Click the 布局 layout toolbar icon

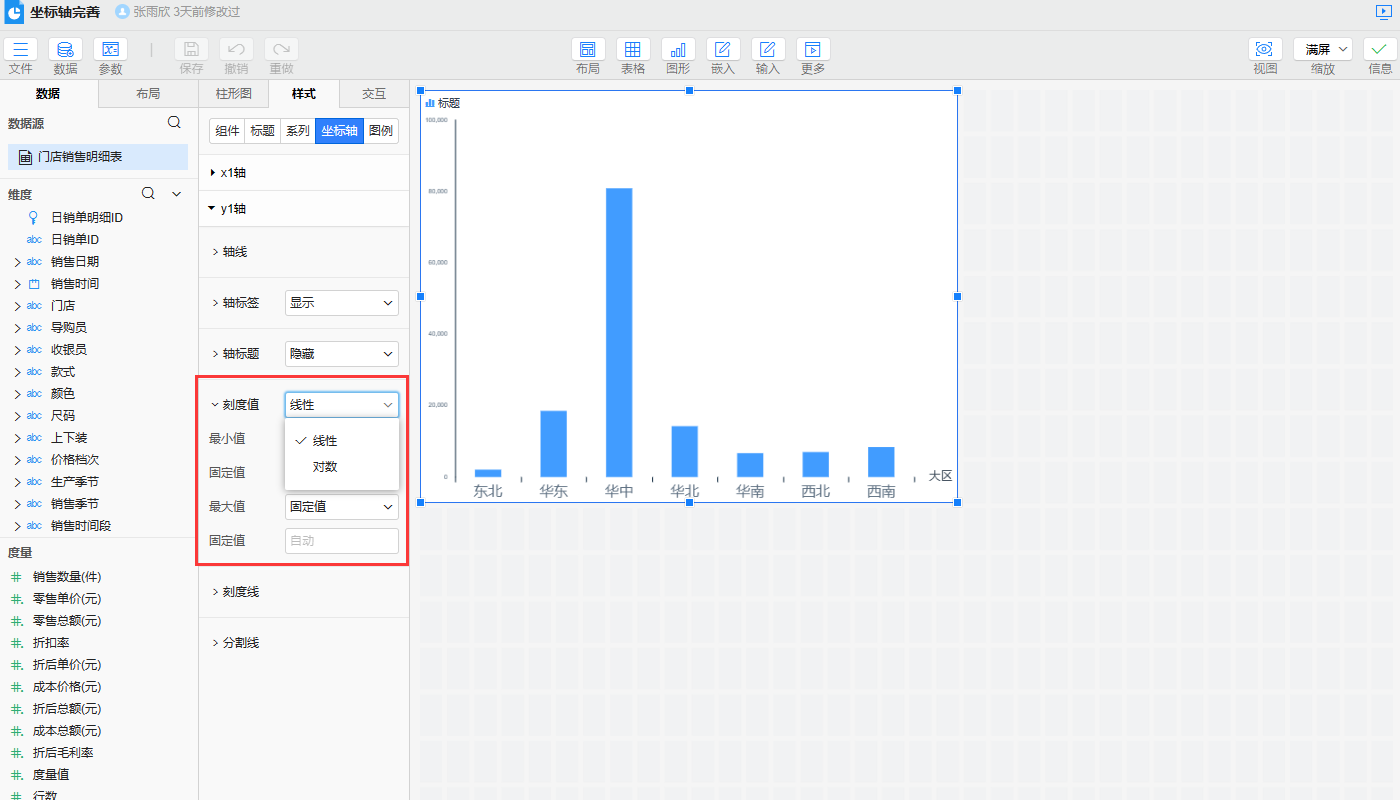pos(587,50)
